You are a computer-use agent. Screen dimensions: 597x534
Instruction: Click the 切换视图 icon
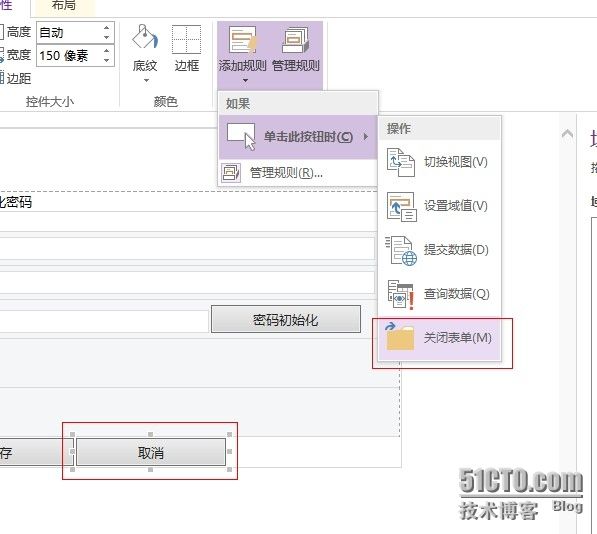[x=401, y=162]
